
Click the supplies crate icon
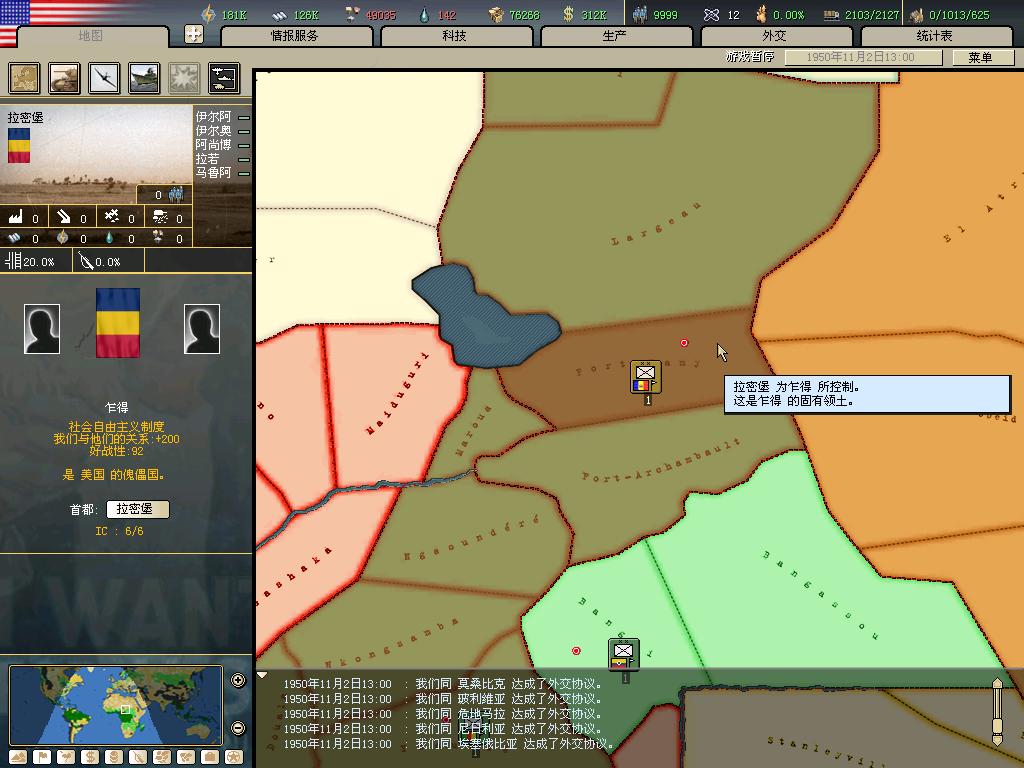[x=496, y=14]
